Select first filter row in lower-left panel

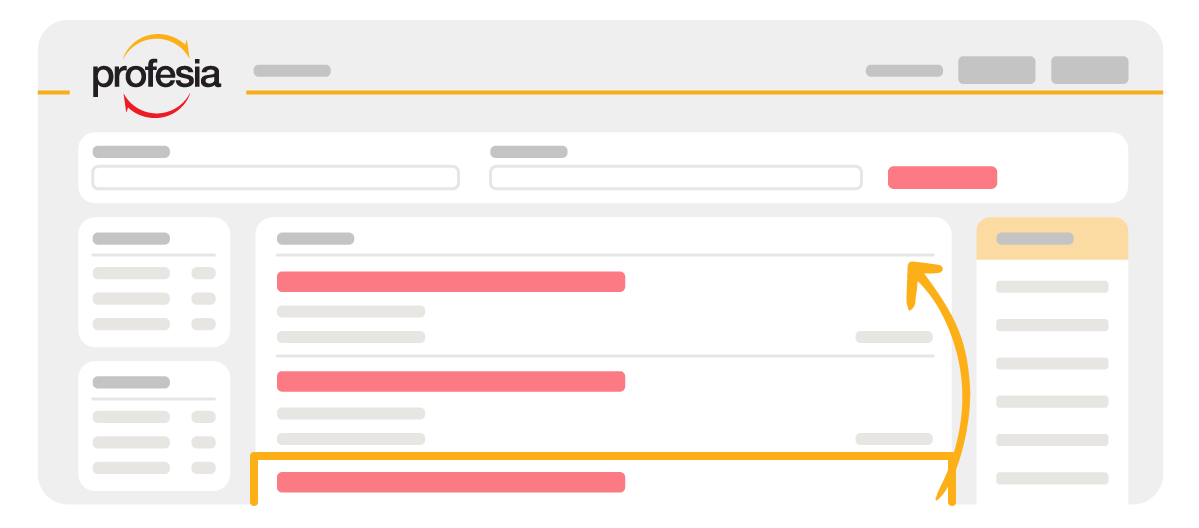click(154, 417)
